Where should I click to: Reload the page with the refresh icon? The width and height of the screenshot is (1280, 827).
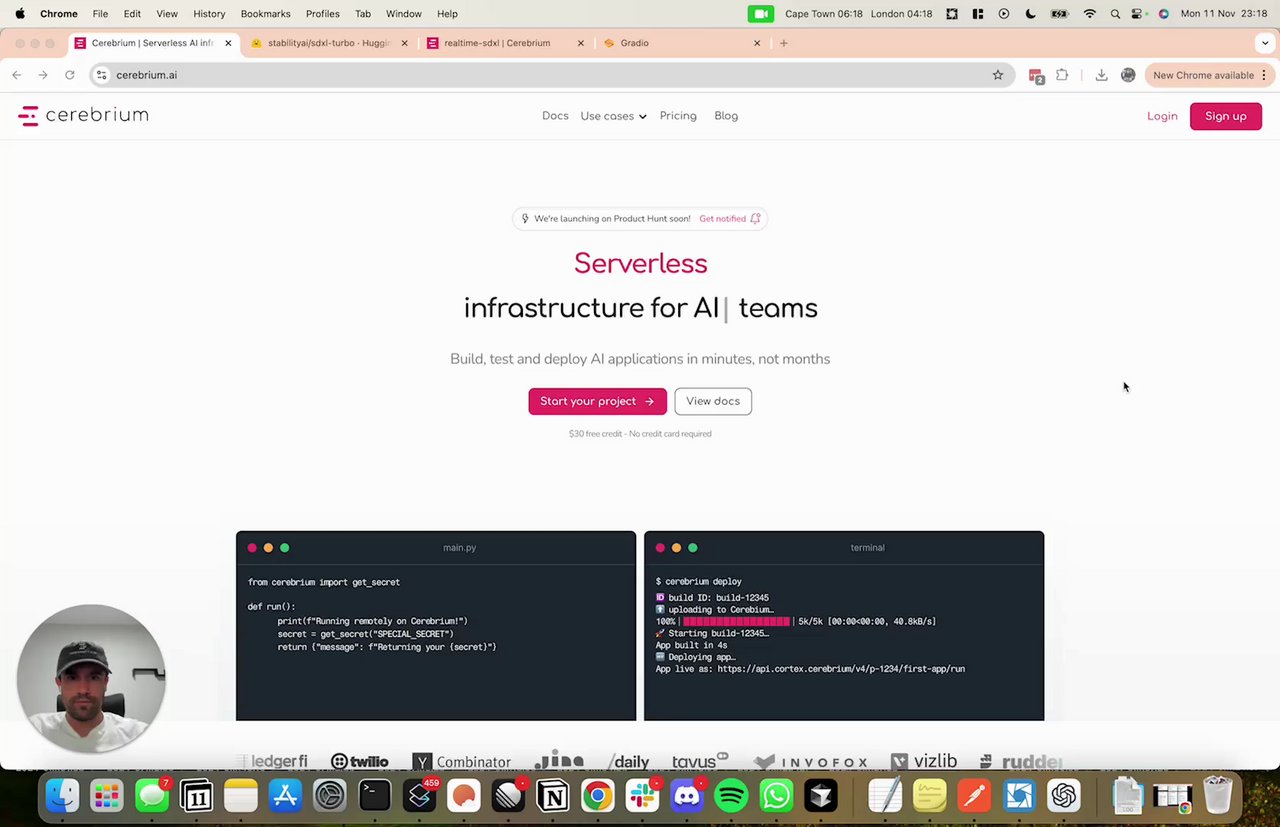point(69,75)
